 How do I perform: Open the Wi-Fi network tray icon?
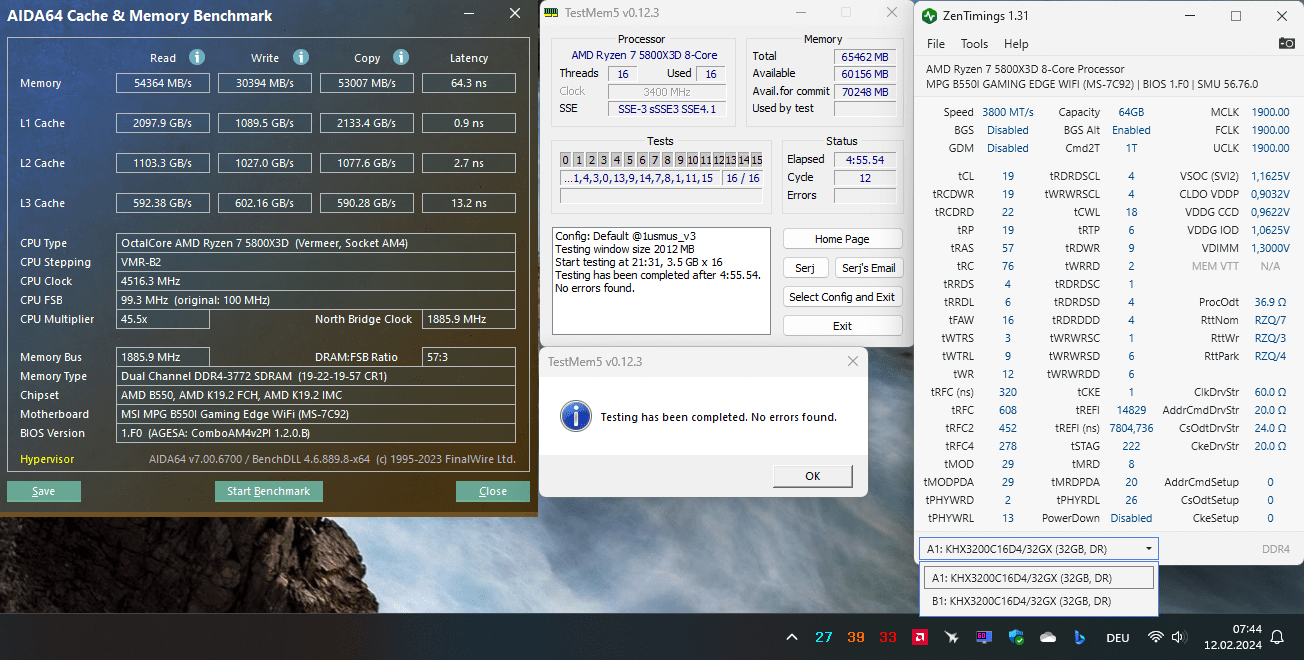click(1156, 637)
